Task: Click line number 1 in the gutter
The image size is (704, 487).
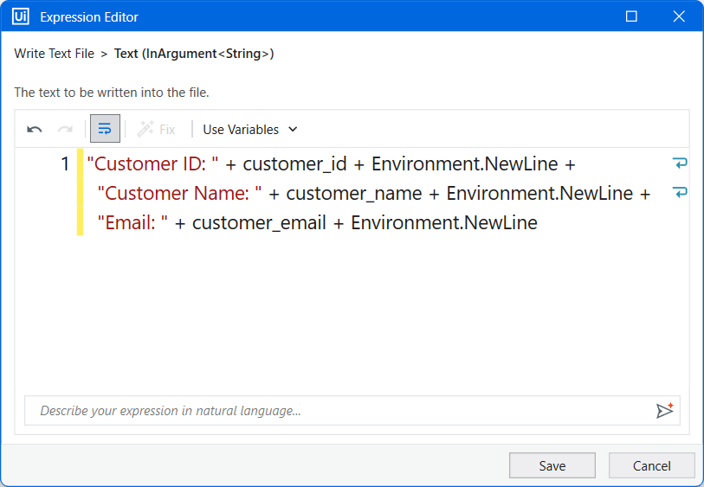Action: (x=65, y=164)
